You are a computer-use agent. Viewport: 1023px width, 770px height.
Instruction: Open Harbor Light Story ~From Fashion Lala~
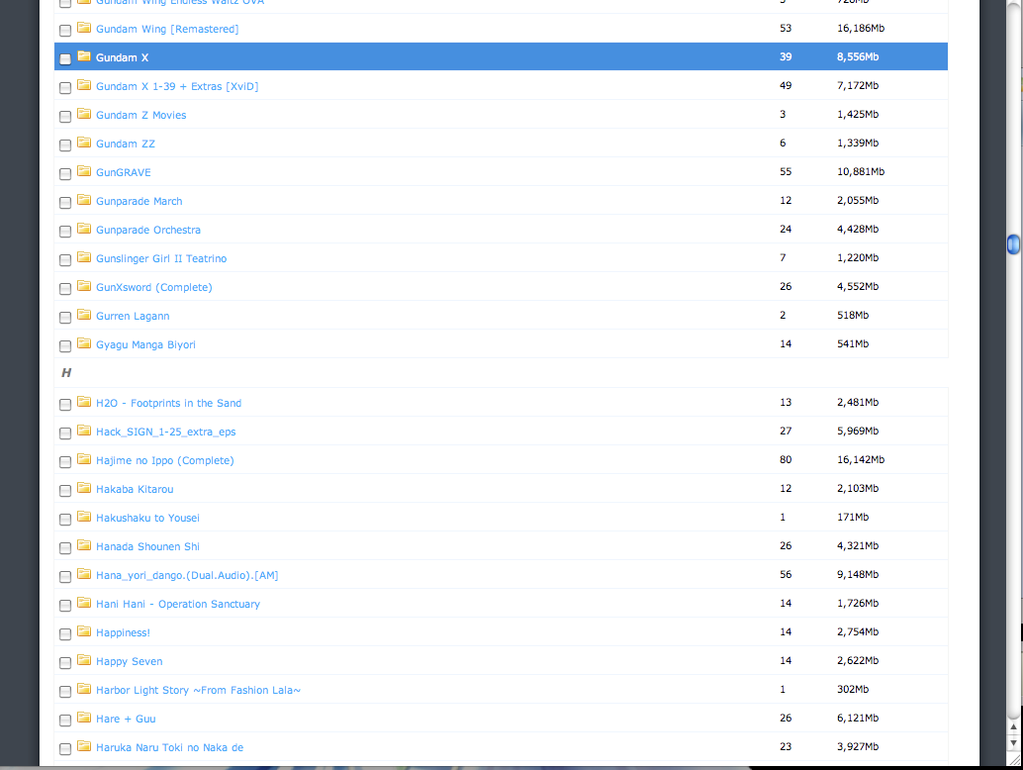198,690
